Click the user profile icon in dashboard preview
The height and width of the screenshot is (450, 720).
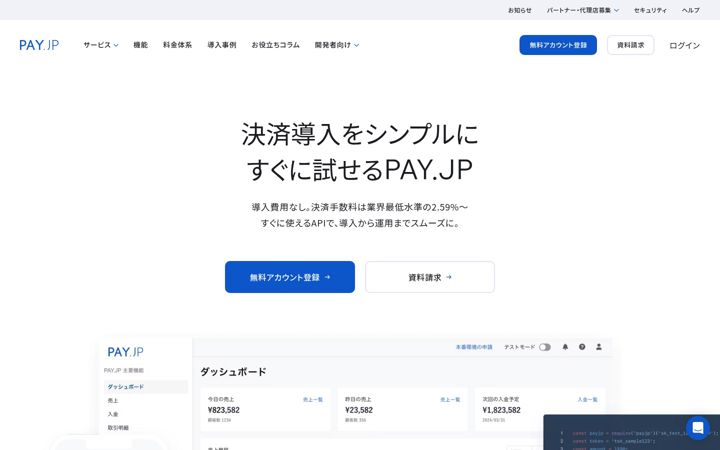[x=599, y=347]
